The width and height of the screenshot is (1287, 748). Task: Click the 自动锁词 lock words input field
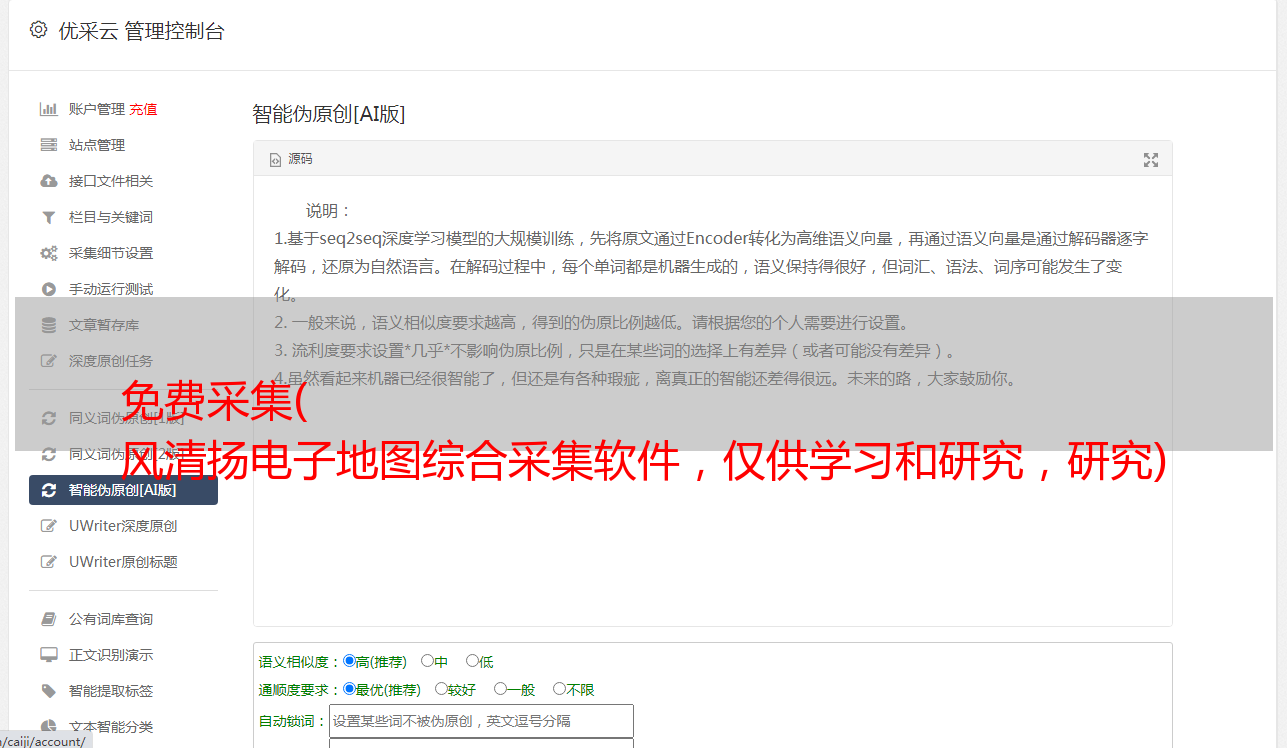tap(481, 721)
